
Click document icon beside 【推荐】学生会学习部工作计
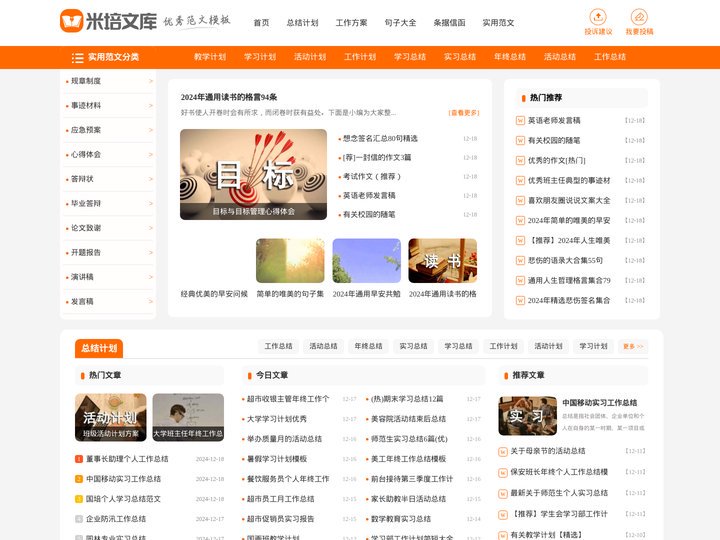tap(503, 514)
